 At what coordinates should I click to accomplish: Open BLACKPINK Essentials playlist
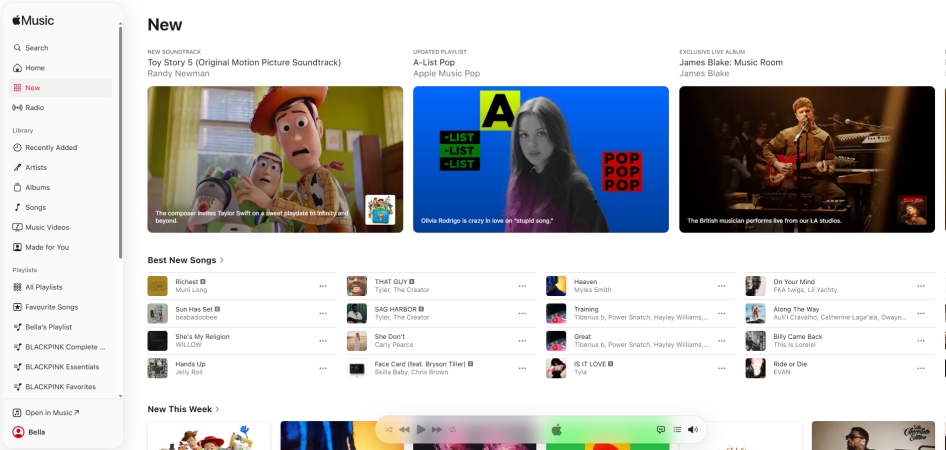point(60,367)
